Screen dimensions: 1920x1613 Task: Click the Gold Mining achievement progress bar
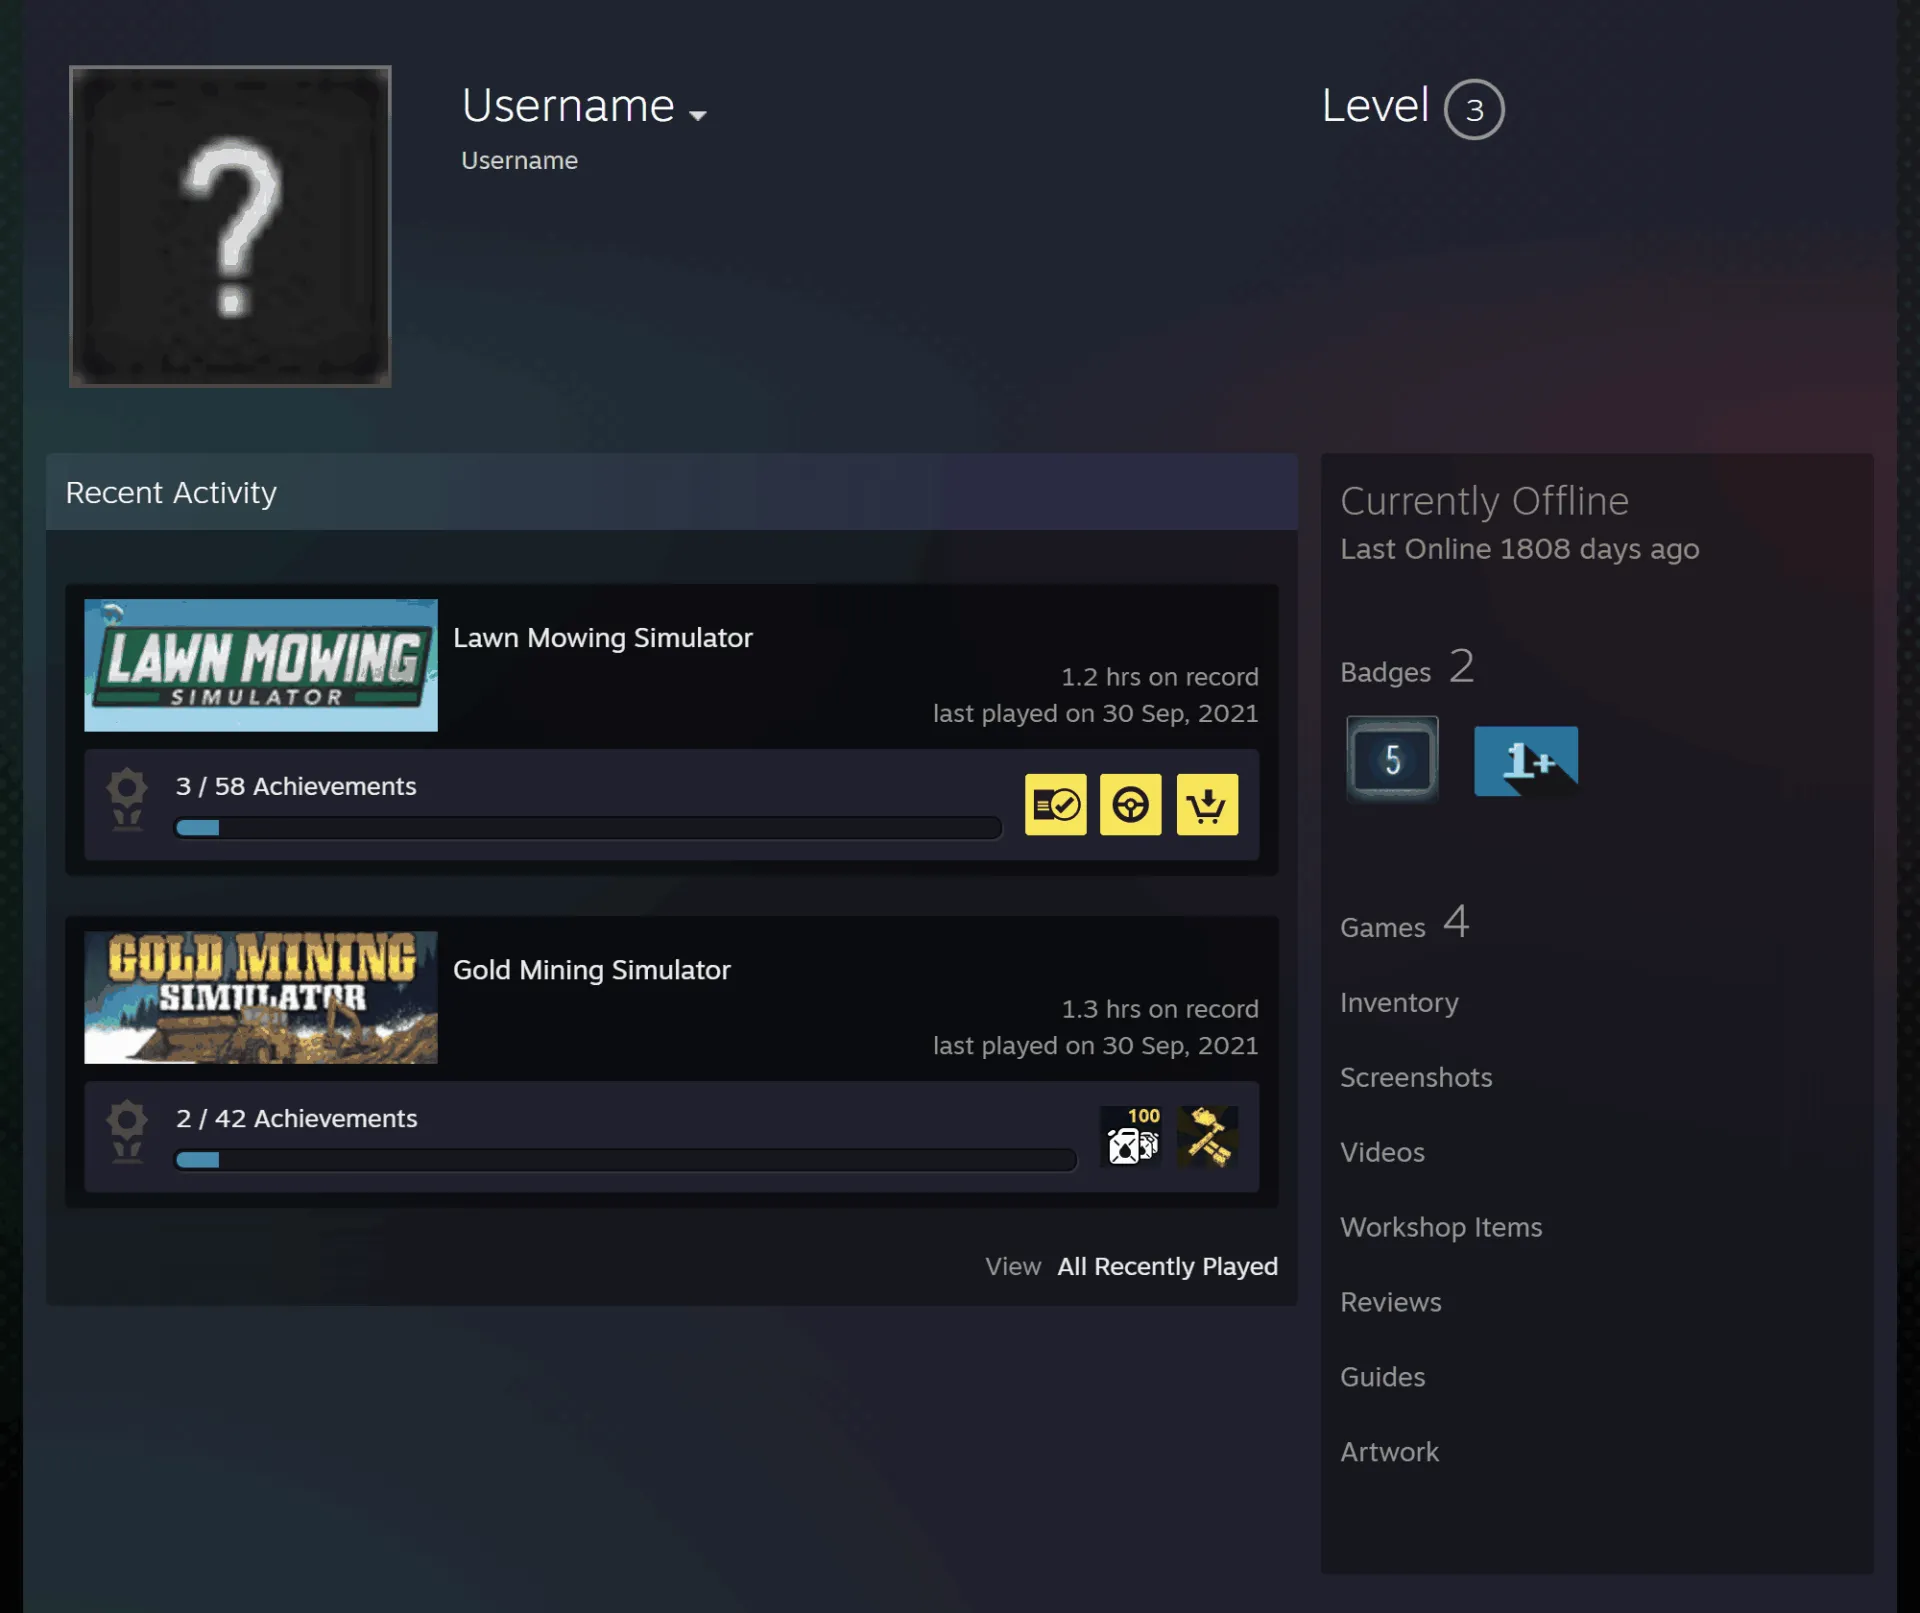(626, 1160)
